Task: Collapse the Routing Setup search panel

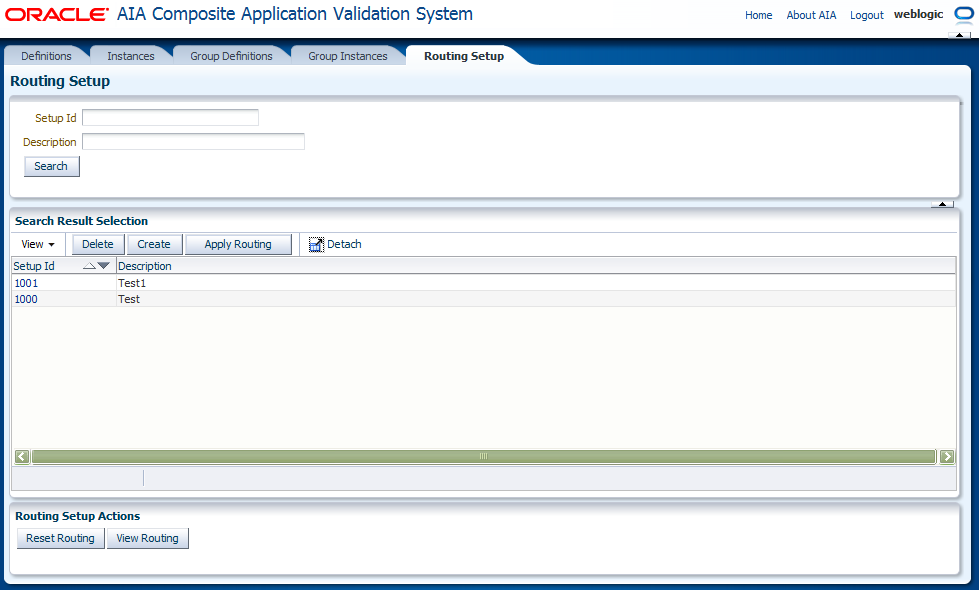Action: 942,204
